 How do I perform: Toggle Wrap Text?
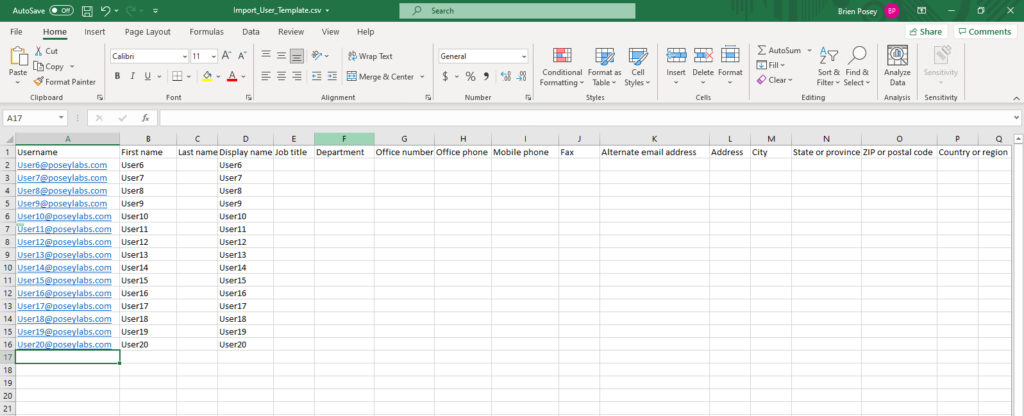point(370,56)
